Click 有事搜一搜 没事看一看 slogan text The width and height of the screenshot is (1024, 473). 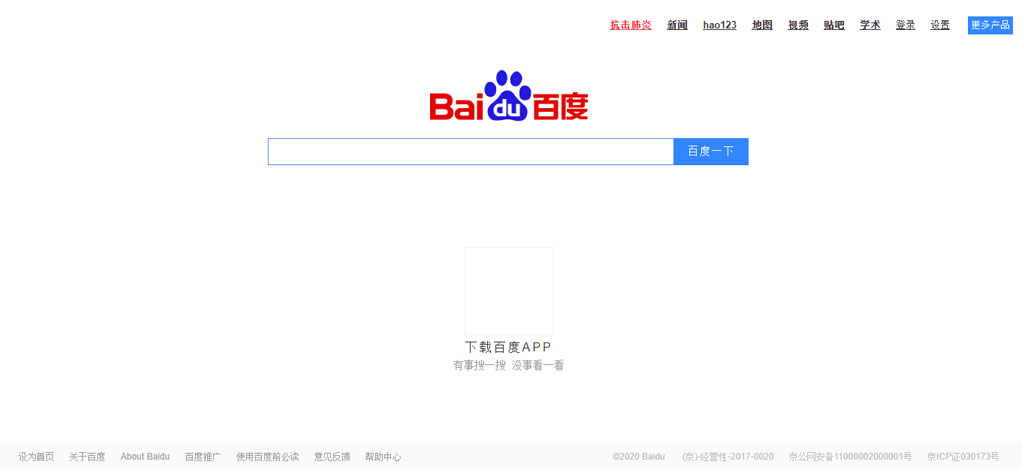(509, 366)
